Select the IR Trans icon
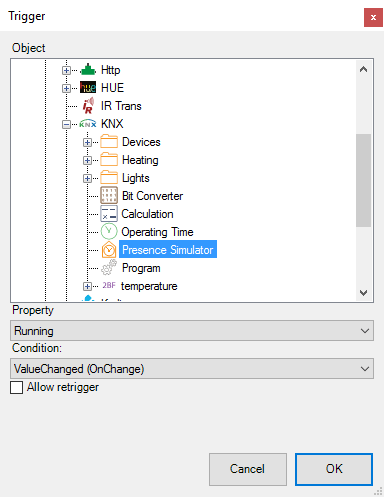This screenshot has height=497, width=385. click(88, 106)
